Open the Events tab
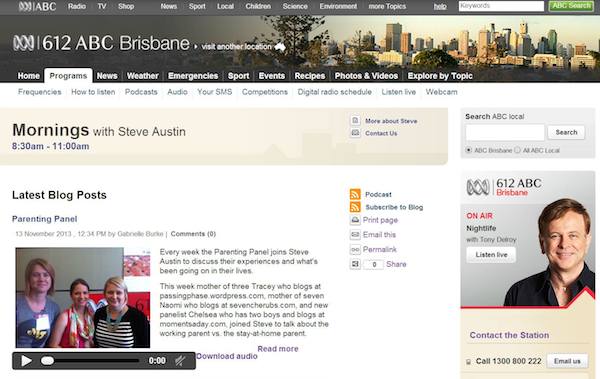Viewport: 600px width, 379px height. pyautogui.click(x=272, y=76)
